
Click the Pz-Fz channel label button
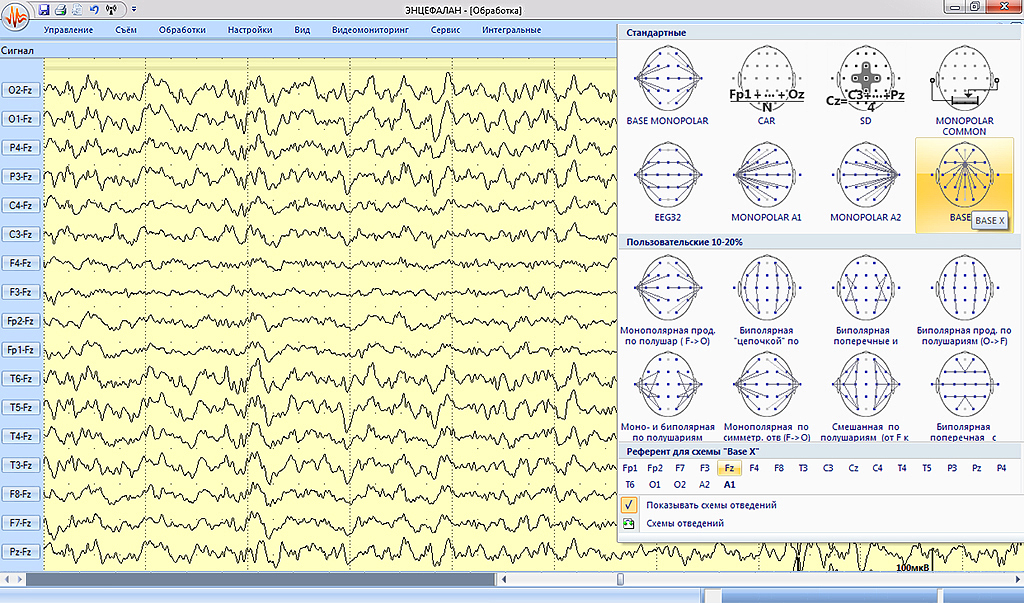coord(21,551)
